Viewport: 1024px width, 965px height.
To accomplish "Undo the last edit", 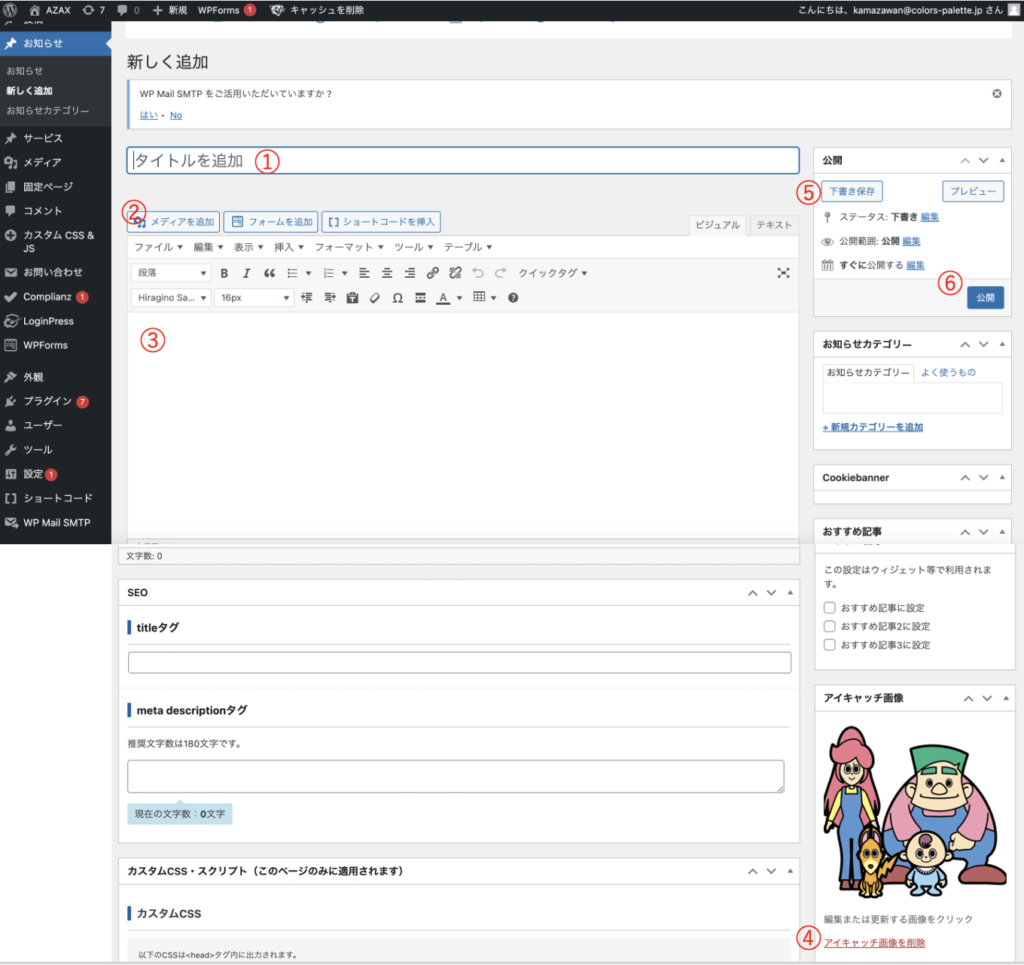I will [478, 273].
